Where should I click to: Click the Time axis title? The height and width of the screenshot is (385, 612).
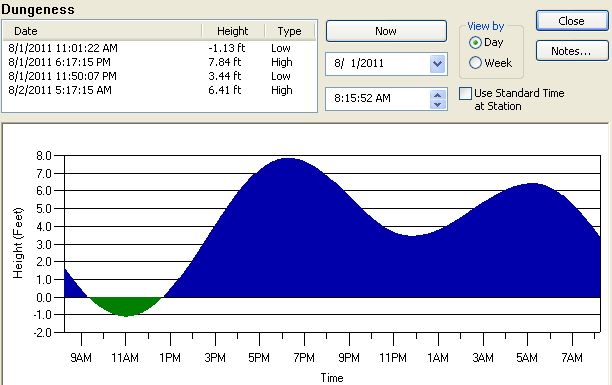(332, 378)
